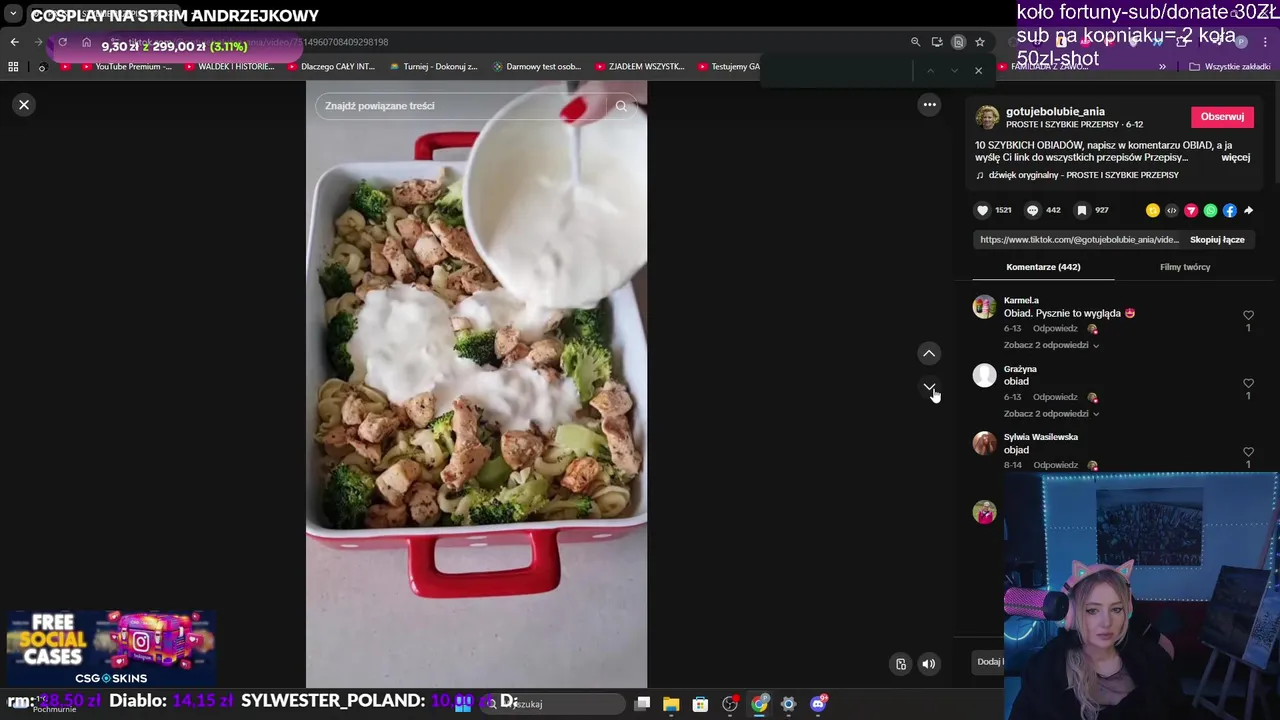Image resolution: width=1280 pixels, height=720 pixels.
Task: Show more bookmarks chevron
Action: pyautogui.click(x=1162, y=67)
